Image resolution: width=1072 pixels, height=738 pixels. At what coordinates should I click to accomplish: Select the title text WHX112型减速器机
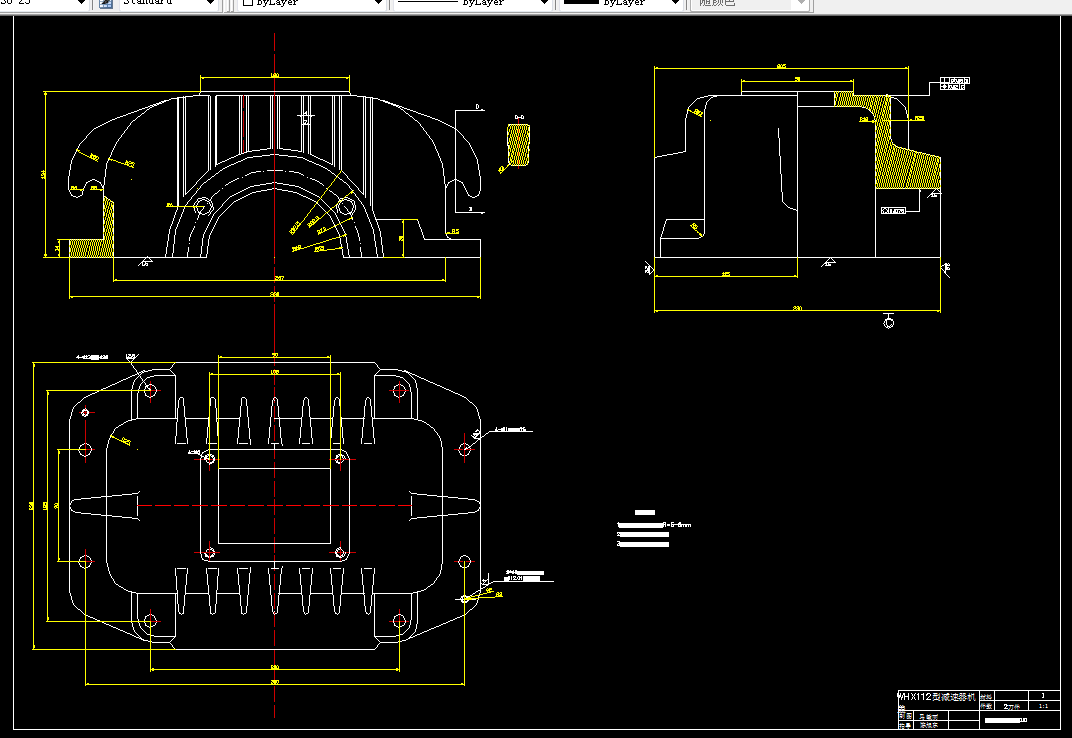click(x=936, y=697)
